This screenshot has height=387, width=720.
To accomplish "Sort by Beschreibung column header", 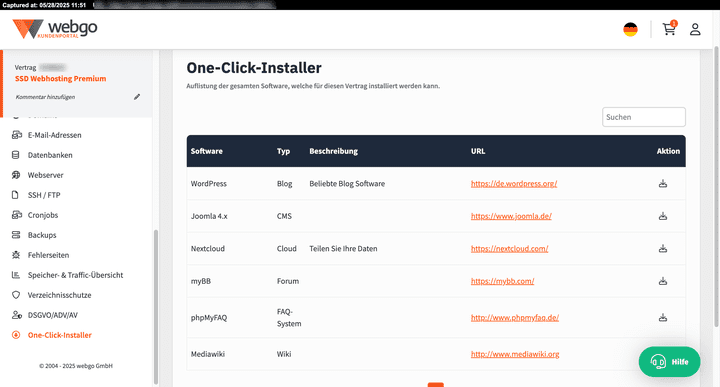I will click(x=333, y=151).
